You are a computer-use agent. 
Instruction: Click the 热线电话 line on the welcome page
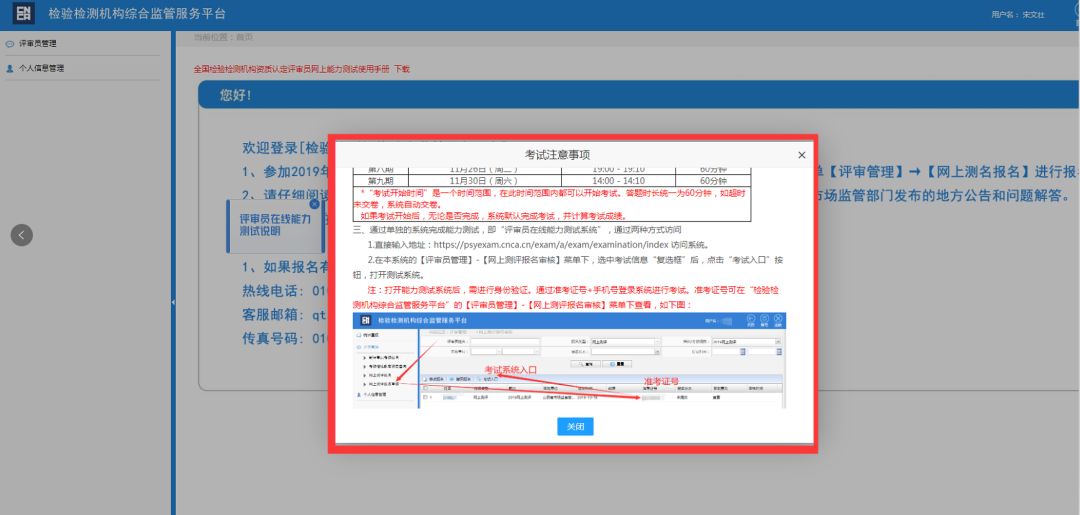285,291
